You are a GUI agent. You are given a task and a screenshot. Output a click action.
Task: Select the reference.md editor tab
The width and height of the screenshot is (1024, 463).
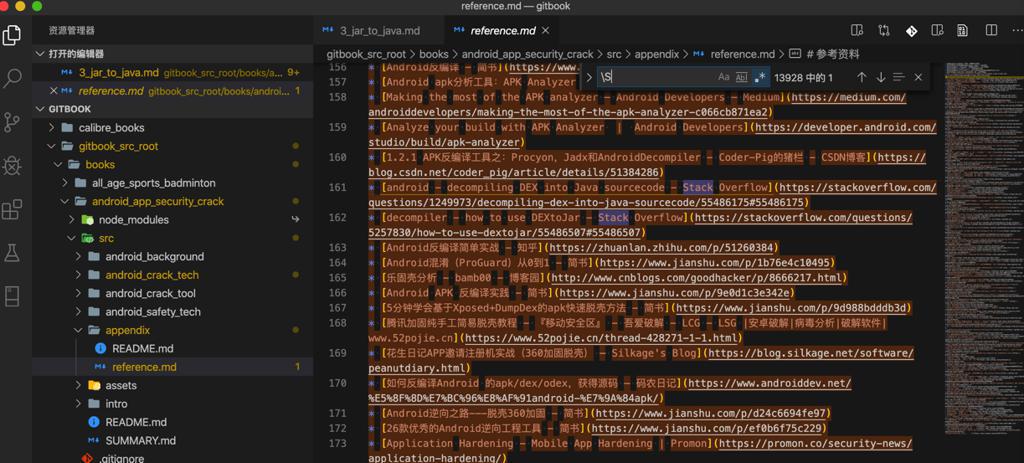(503, 31)
